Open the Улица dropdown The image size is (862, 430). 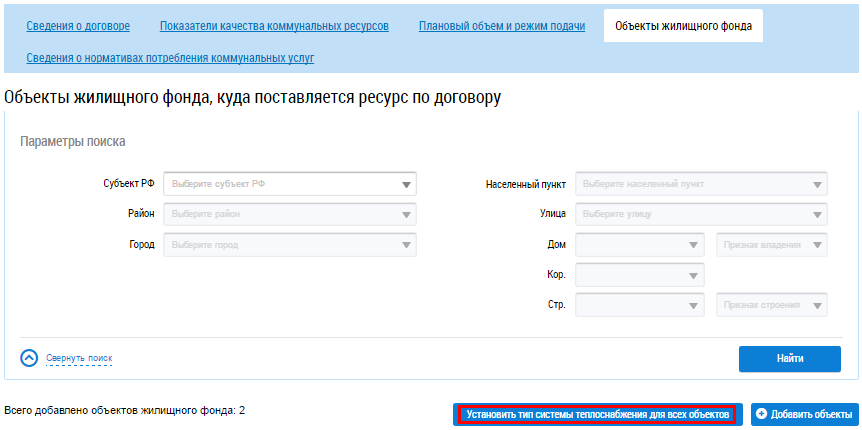[x=701, y=214]
